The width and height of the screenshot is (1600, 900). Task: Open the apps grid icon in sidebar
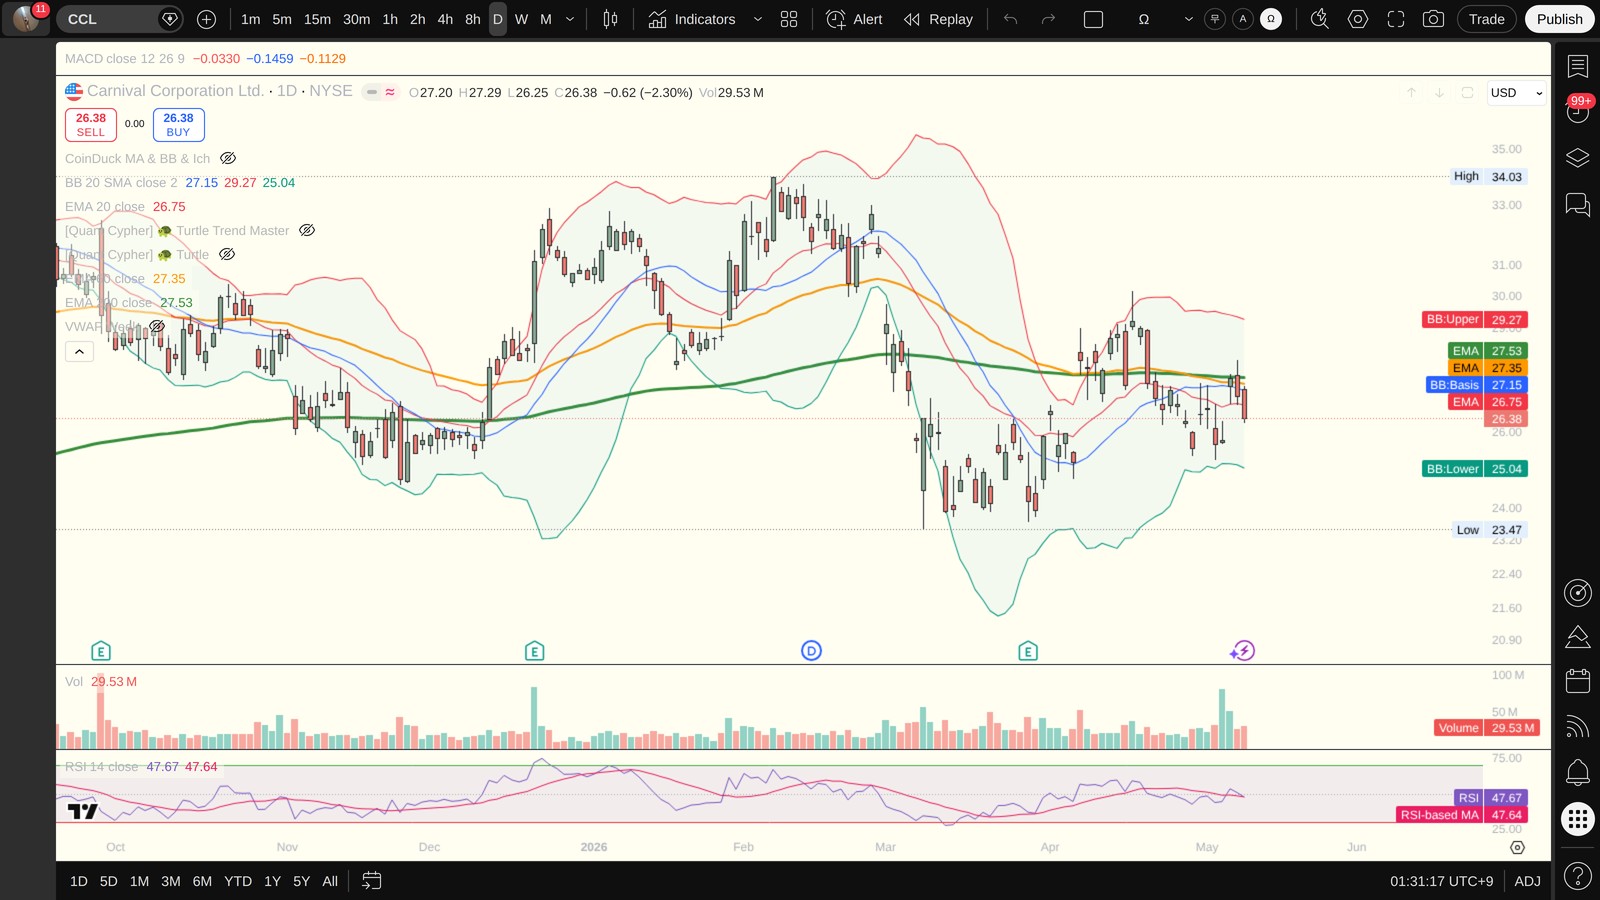pyautogui.click(x=1578, y=819)
